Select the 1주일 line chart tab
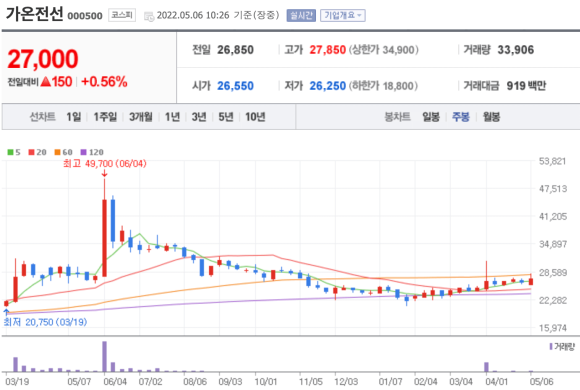The image size is (580, 390). tap(105, 117)
